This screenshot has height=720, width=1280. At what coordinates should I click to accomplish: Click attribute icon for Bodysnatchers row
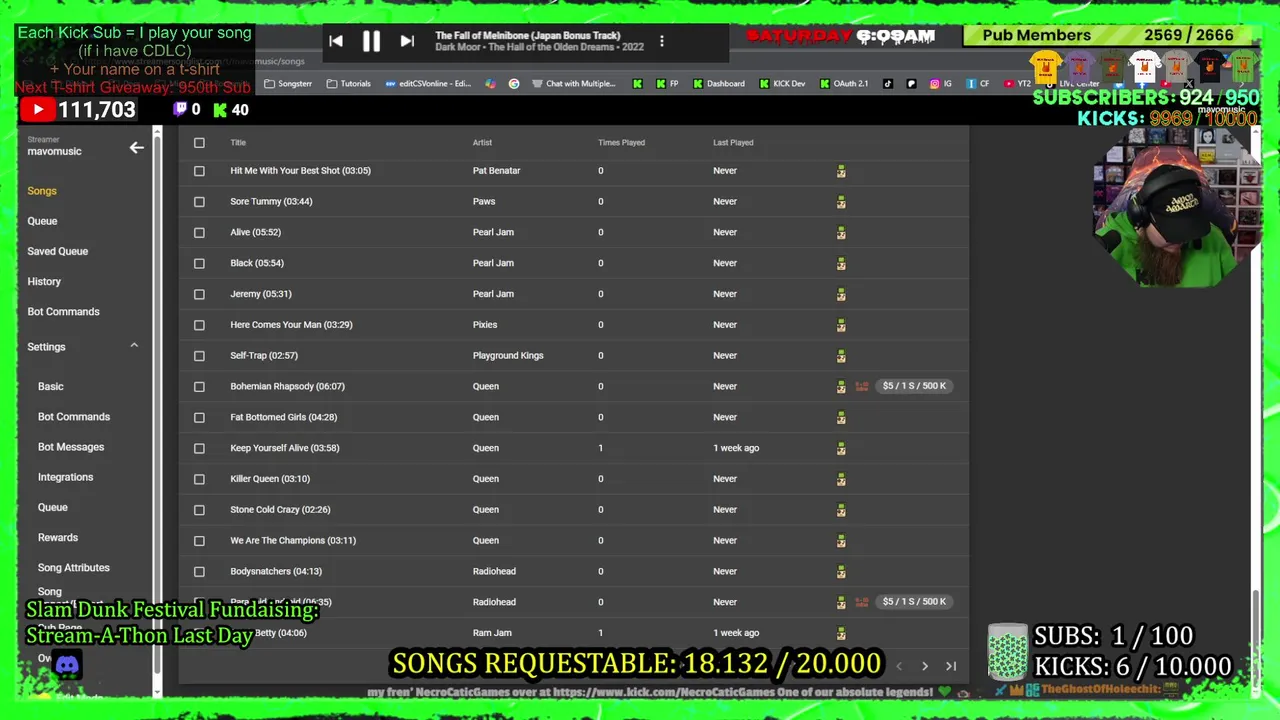(841, 572)
